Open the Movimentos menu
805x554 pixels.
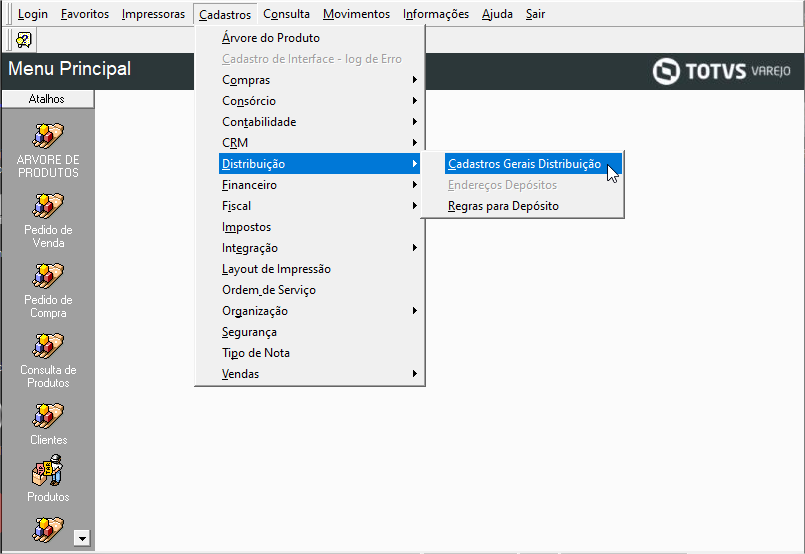point(356,14)
